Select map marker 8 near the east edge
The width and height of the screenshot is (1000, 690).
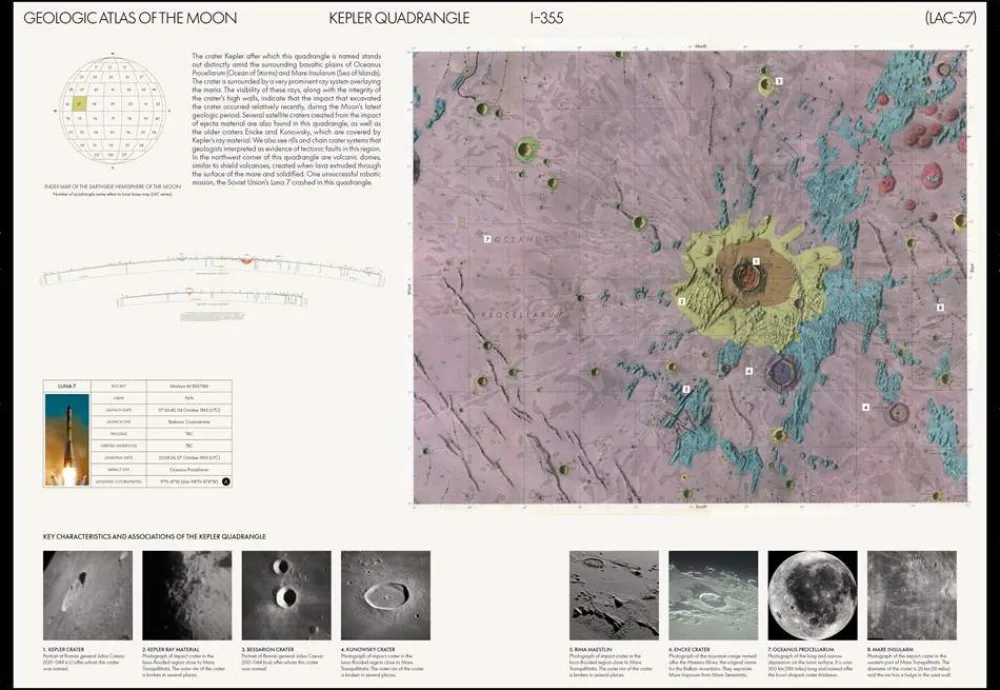pos(940,308)
